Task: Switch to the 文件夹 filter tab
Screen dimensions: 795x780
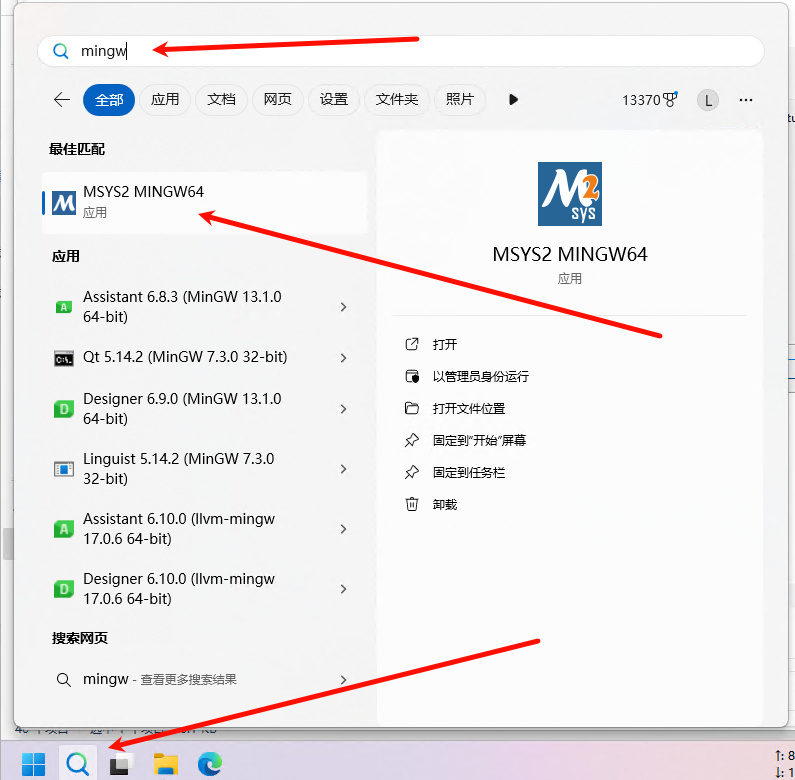Action: [396, 100]
